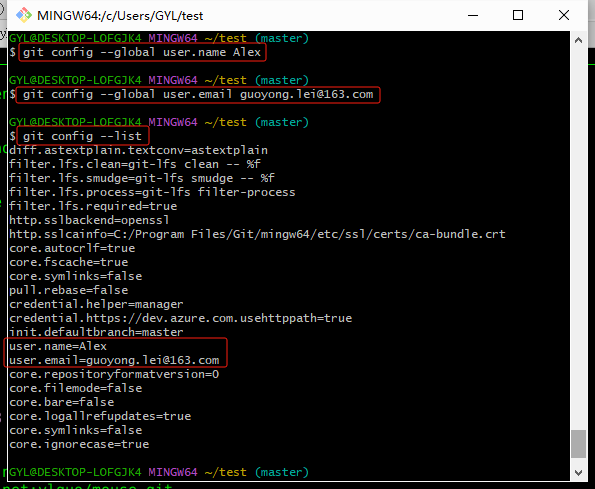Click the user.name=Alex output line
595x489 pixels.
pos(58,346)
